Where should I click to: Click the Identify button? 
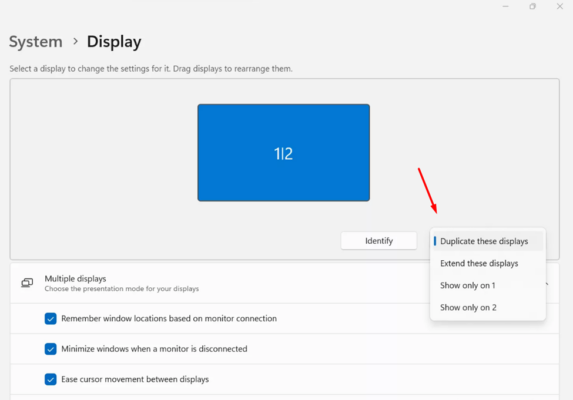[x=379, y=241]
